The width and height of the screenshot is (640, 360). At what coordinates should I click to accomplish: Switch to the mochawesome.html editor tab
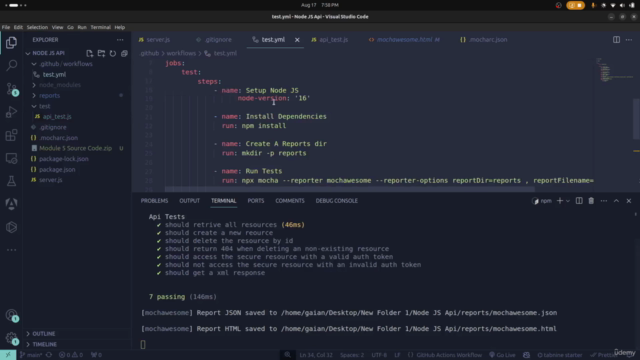pyautogui.click(x=404, y=40)
